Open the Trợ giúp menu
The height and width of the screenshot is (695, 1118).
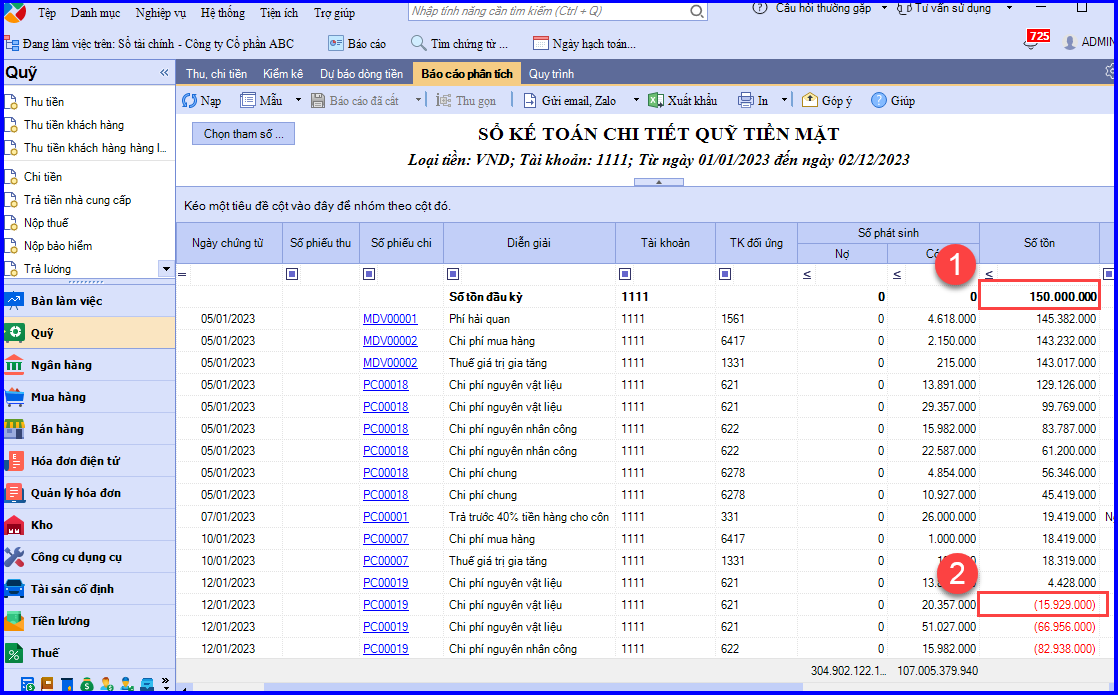tap(334, 13)
